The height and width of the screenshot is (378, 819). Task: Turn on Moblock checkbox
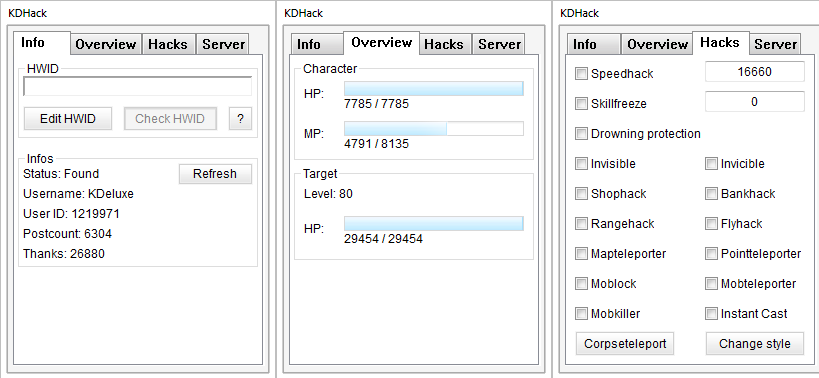581,284
